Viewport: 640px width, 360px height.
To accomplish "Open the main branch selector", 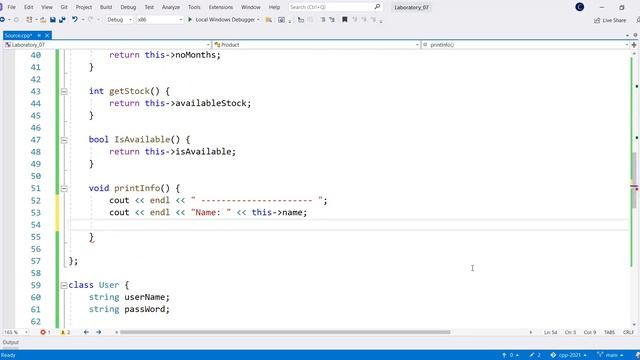I will [x=611, y=355].
